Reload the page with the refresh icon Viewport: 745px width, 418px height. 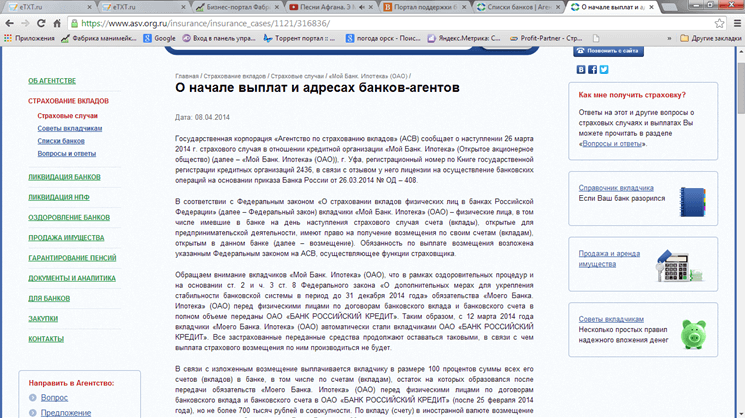tap(41, 23)
